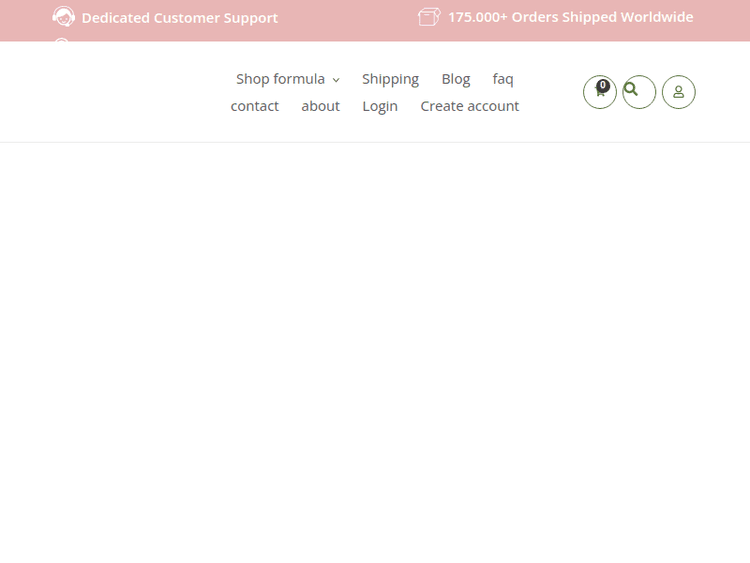Click 175.000+ Orders Shipped Worldwide text
The width and height of the screenshot is (750, 563).
[571, 17]
